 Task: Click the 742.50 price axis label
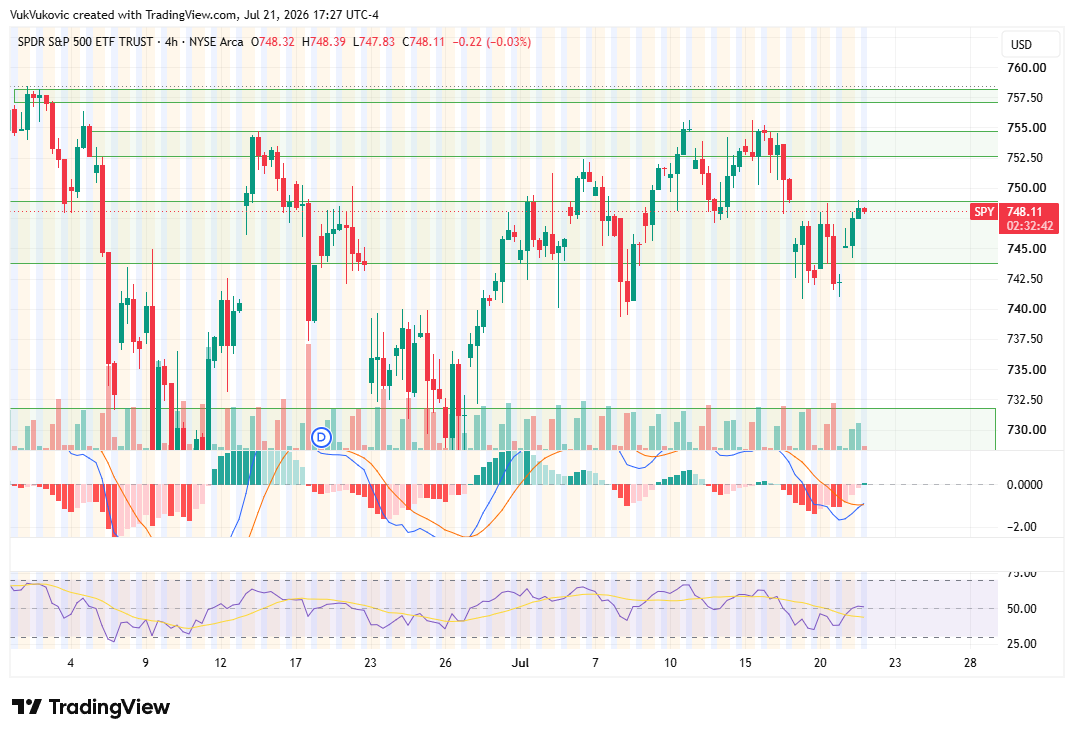click(x=1025, y=279)
